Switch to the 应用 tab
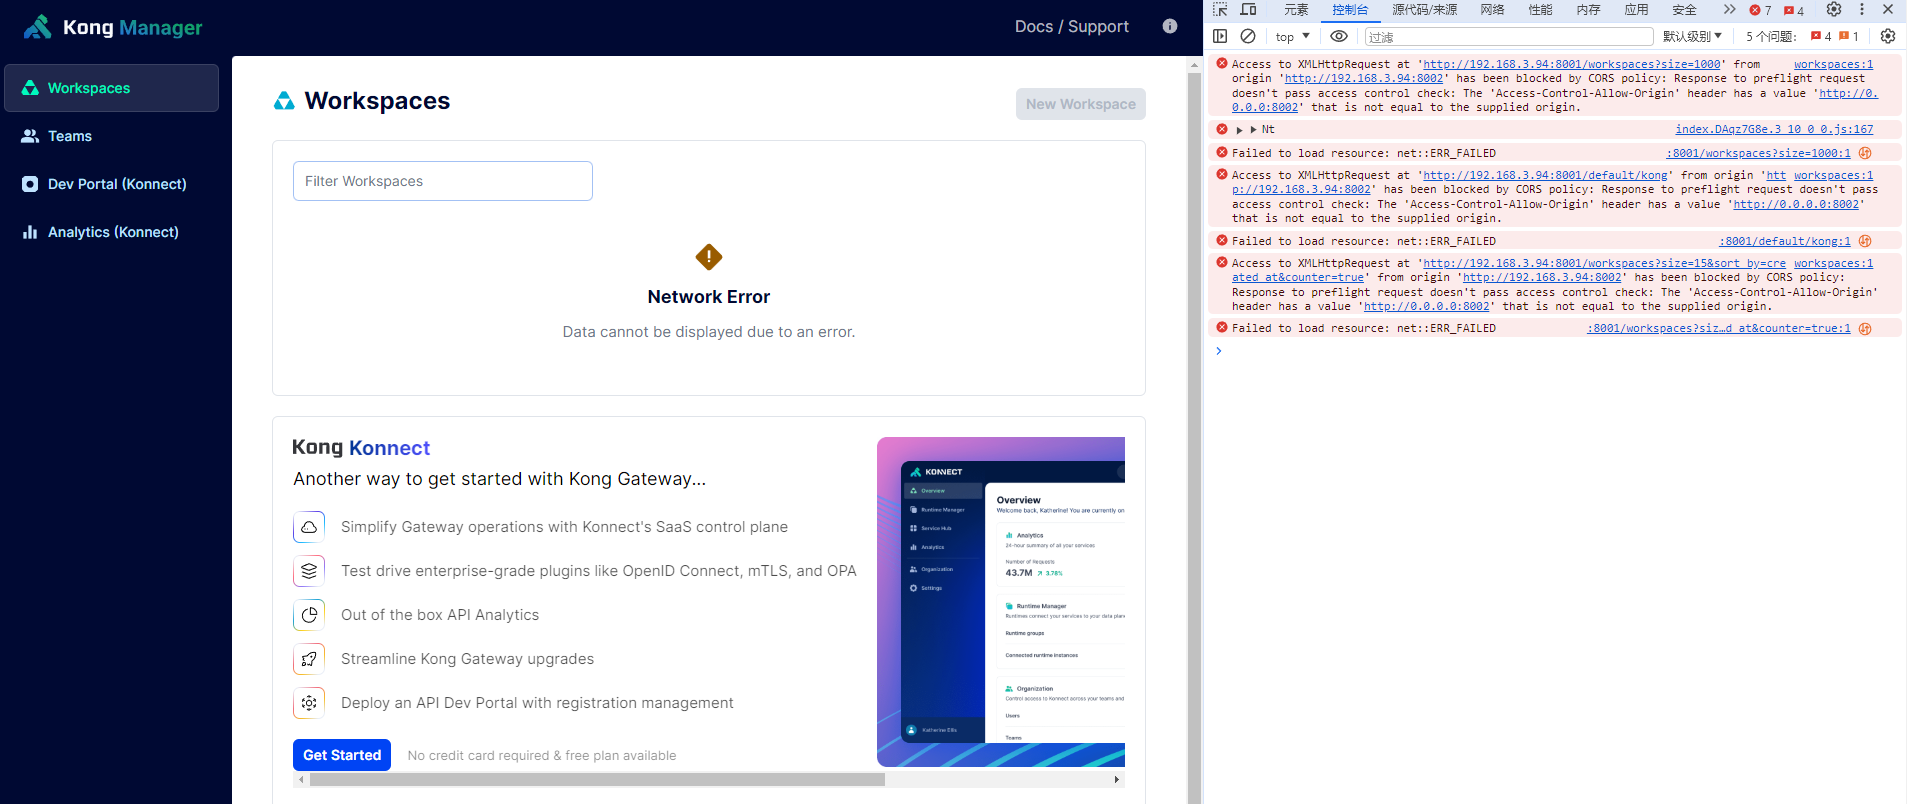Viewport: 1907px width, 804px height. click(1636, 10)
